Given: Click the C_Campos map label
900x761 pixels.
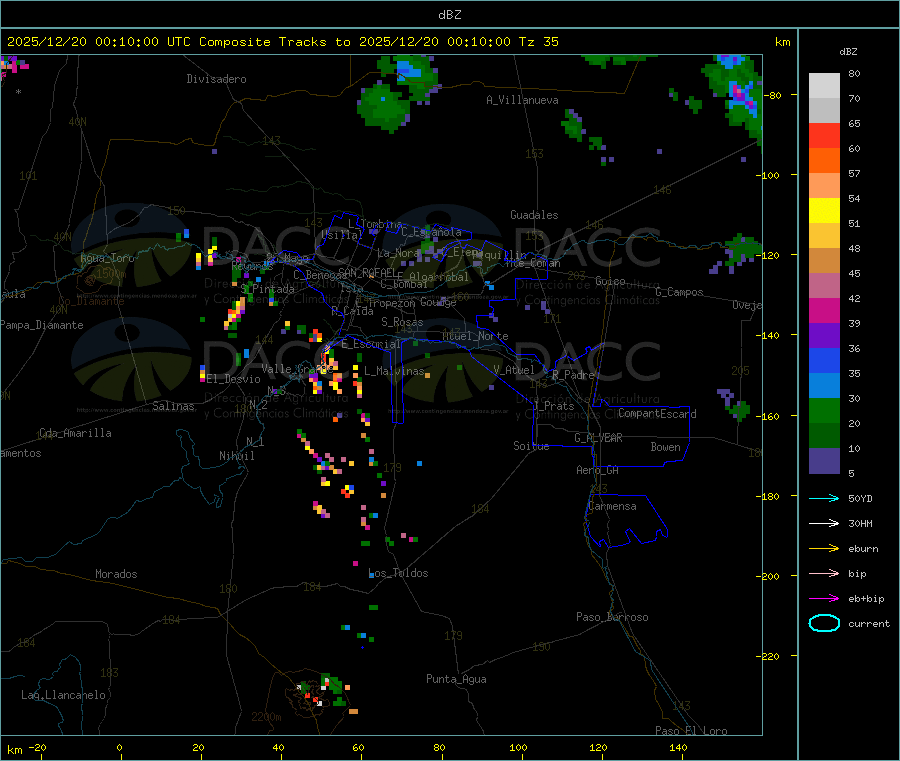Looking at the screenshot, I should [x=679, y=292].
